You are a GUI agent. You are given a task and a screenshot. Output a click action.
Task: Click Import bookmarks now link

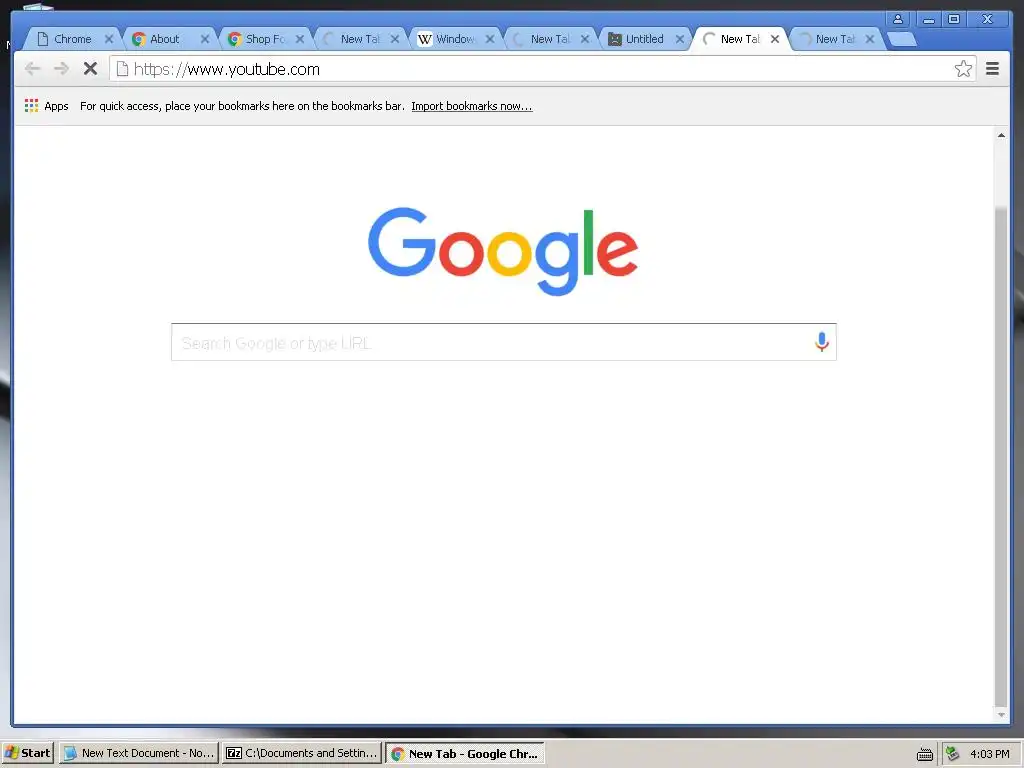(x=472, y=106)
